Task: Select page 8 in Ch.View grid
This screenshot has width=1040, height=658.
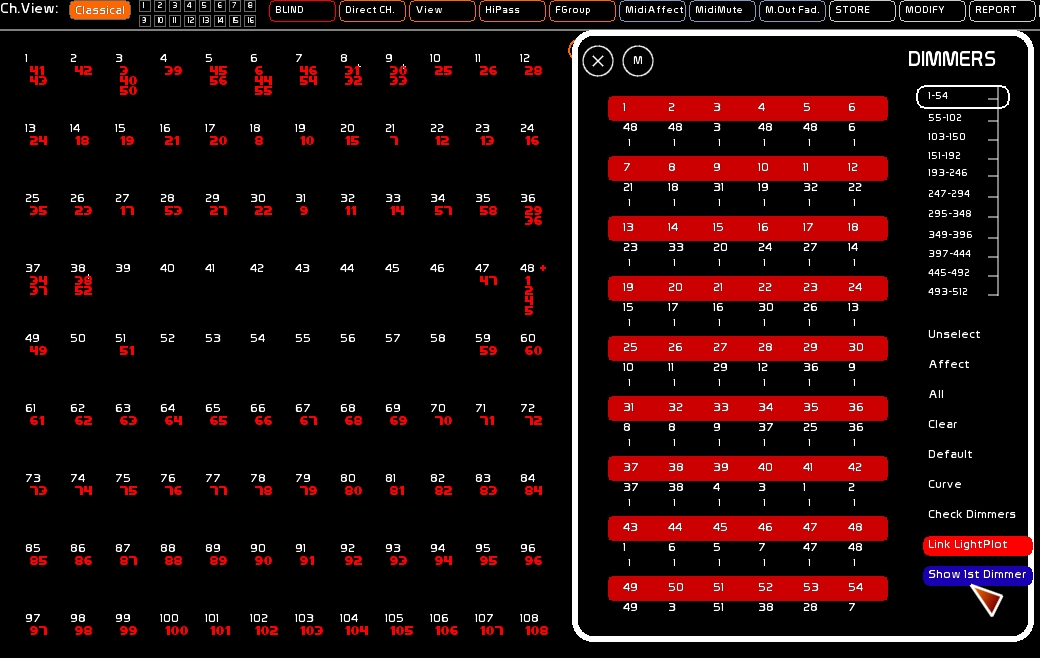Action: (x=250, y=6)
